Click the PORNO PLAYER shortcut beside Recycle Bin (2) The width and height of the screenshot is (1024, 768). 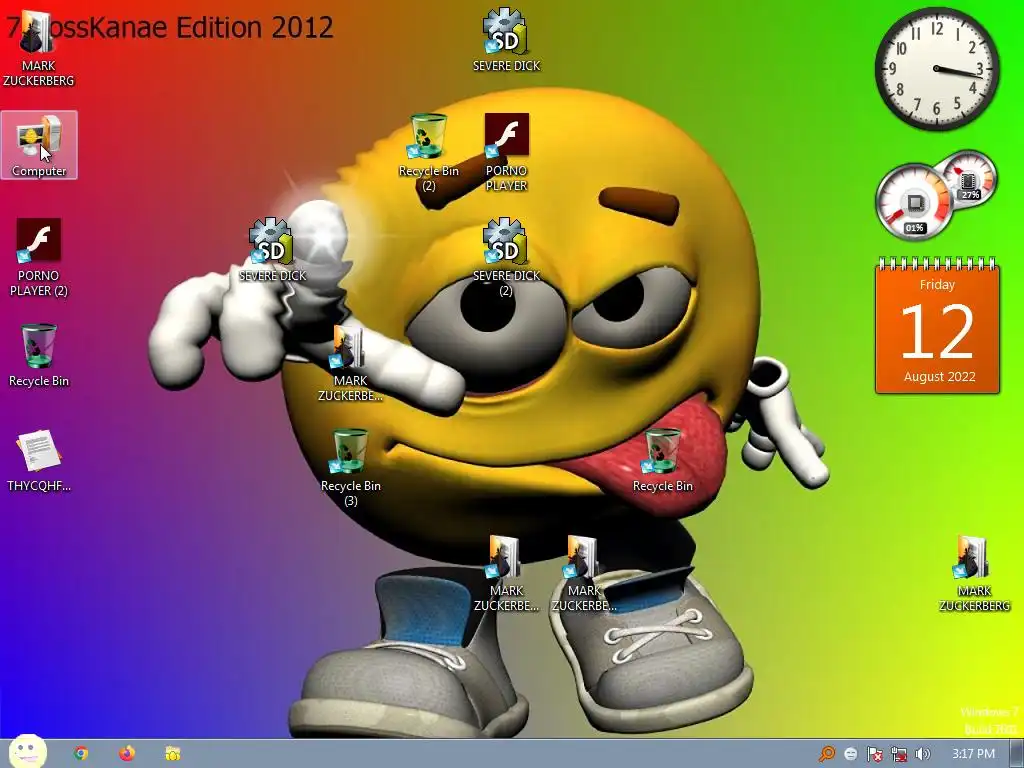506,152
